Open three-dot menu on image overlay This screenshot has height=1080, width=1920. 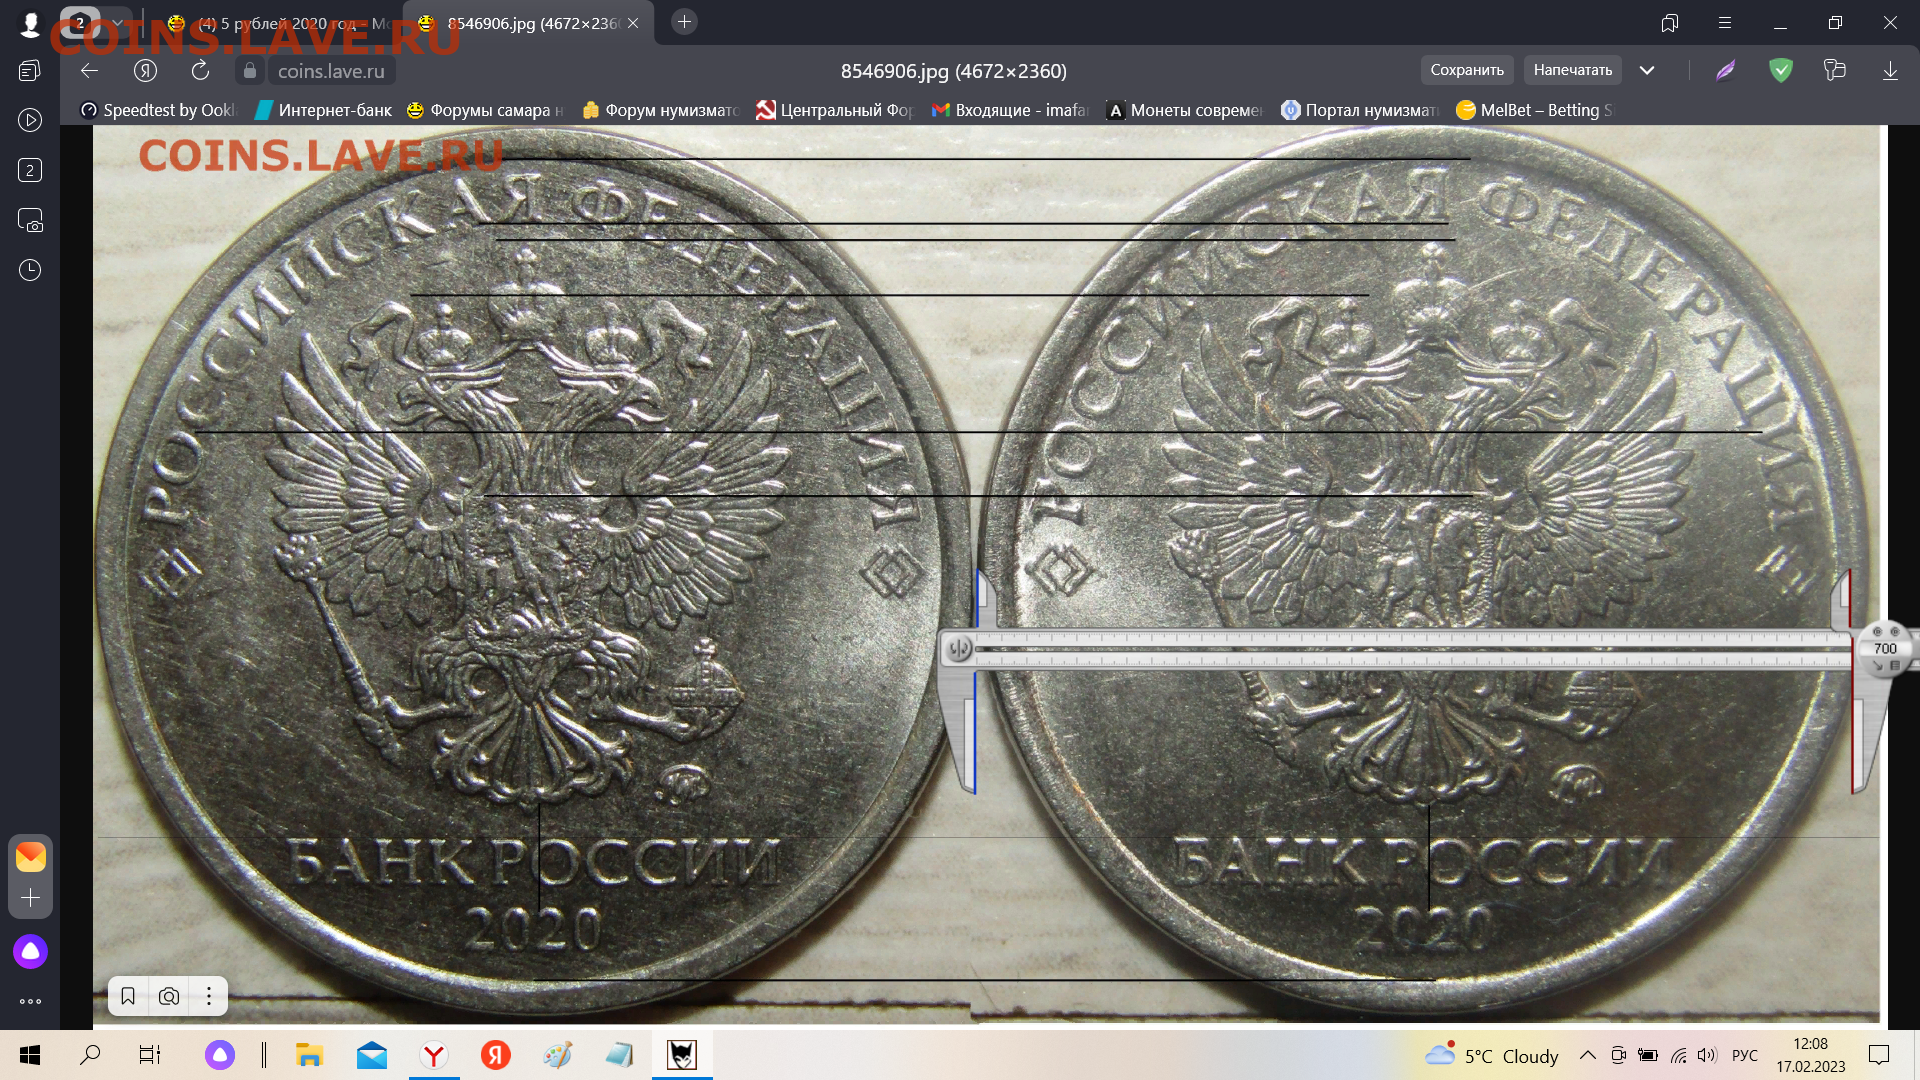click(x=208, y=996)
